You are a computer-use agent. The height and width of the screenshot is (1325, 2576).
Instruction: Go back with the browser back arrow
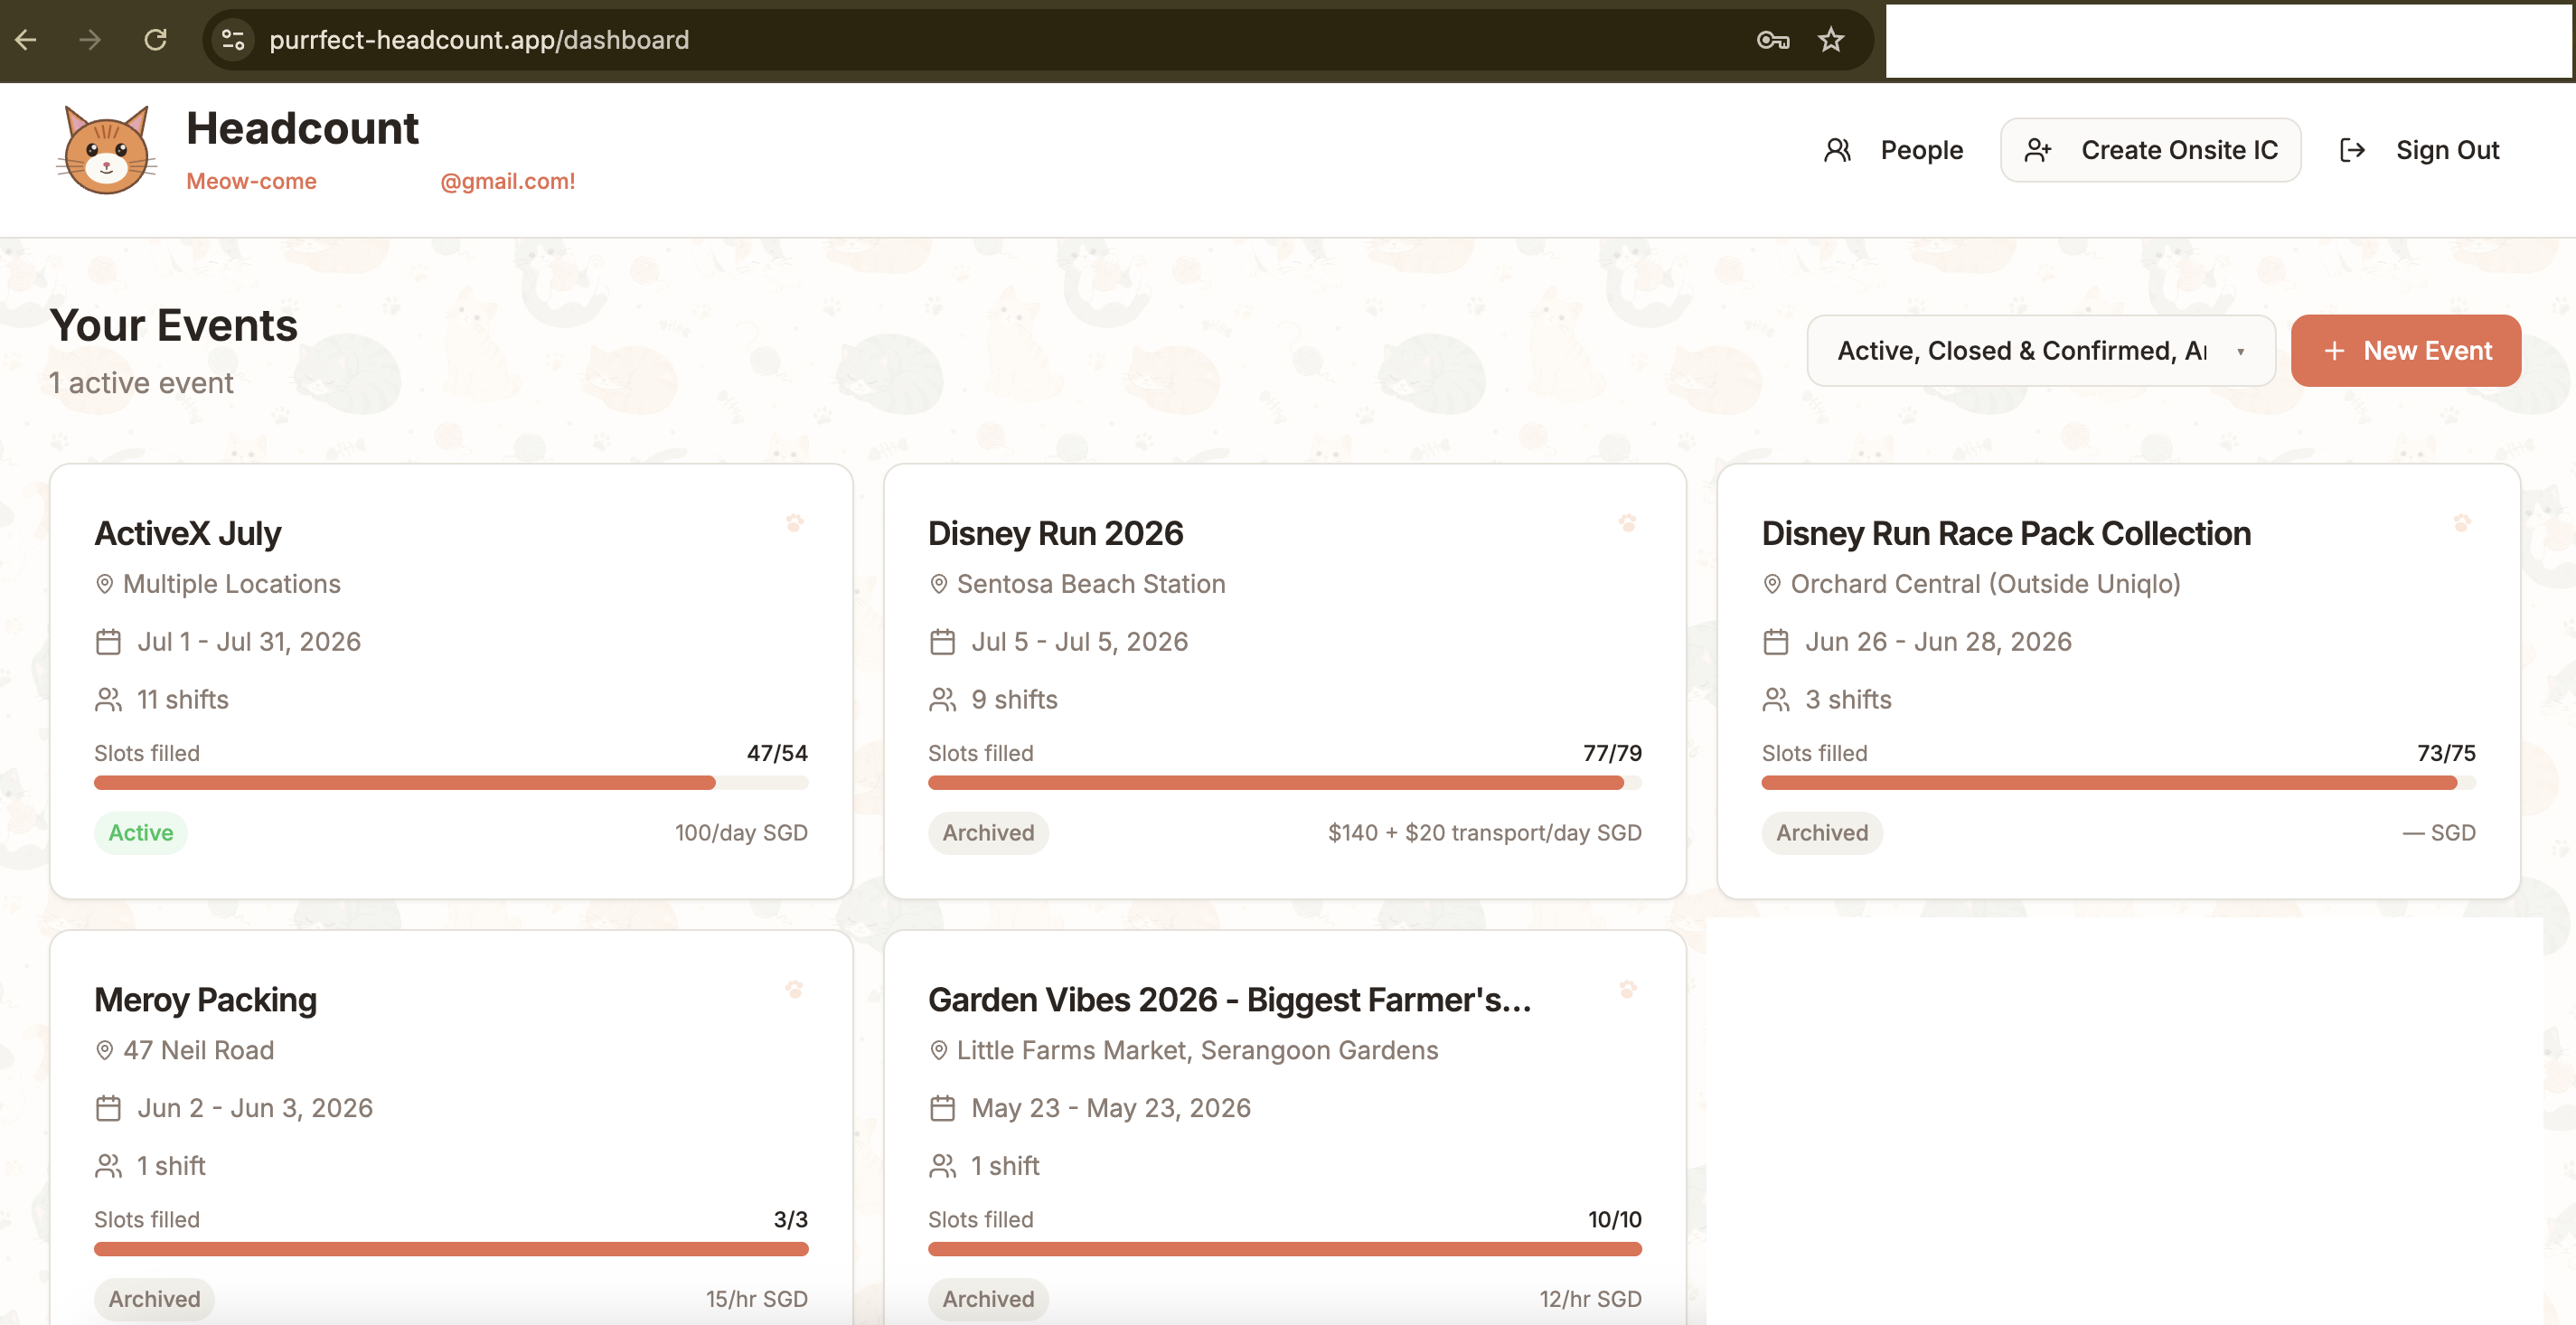click(26, 40)
